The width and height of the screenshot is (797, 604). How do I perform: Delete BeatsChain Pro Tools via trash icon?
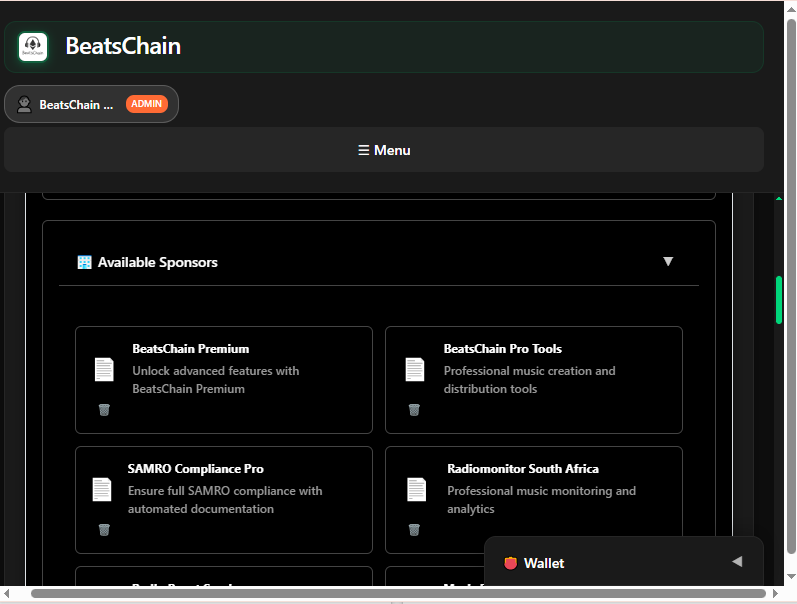(414, 410)
